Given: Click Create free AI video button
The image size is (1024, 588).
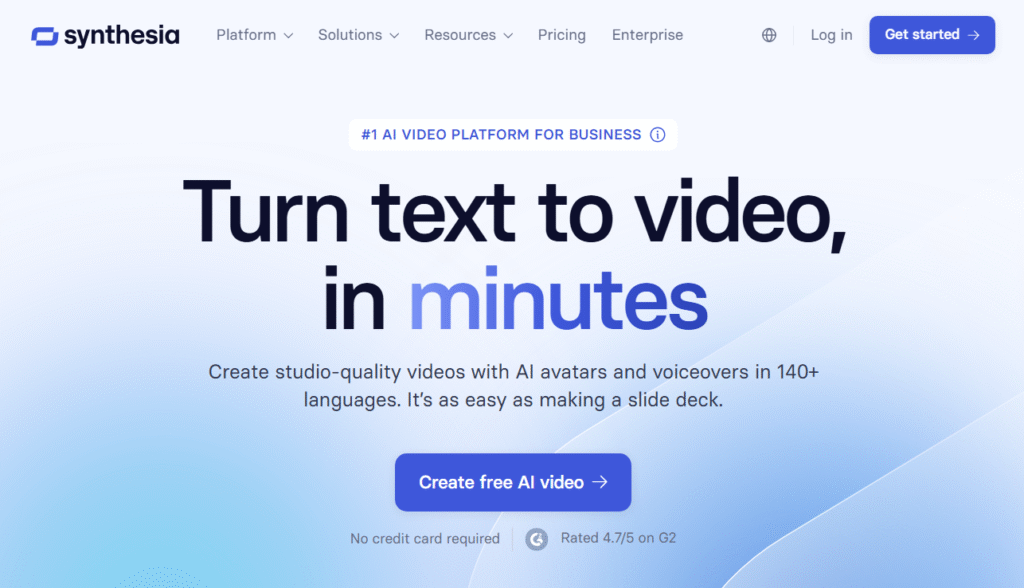Looking at the screenshot, I should [x=513, y=482].
